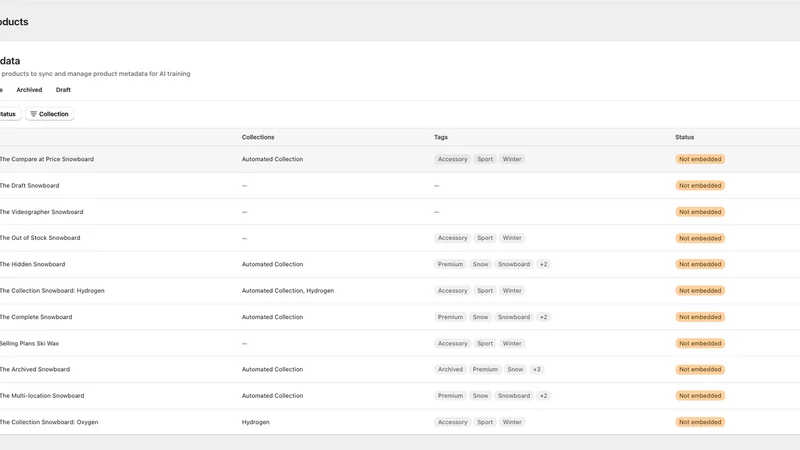Click Not embedded status for Draft Snowboard
Screen dimensions: 800x450
[700, 186]
